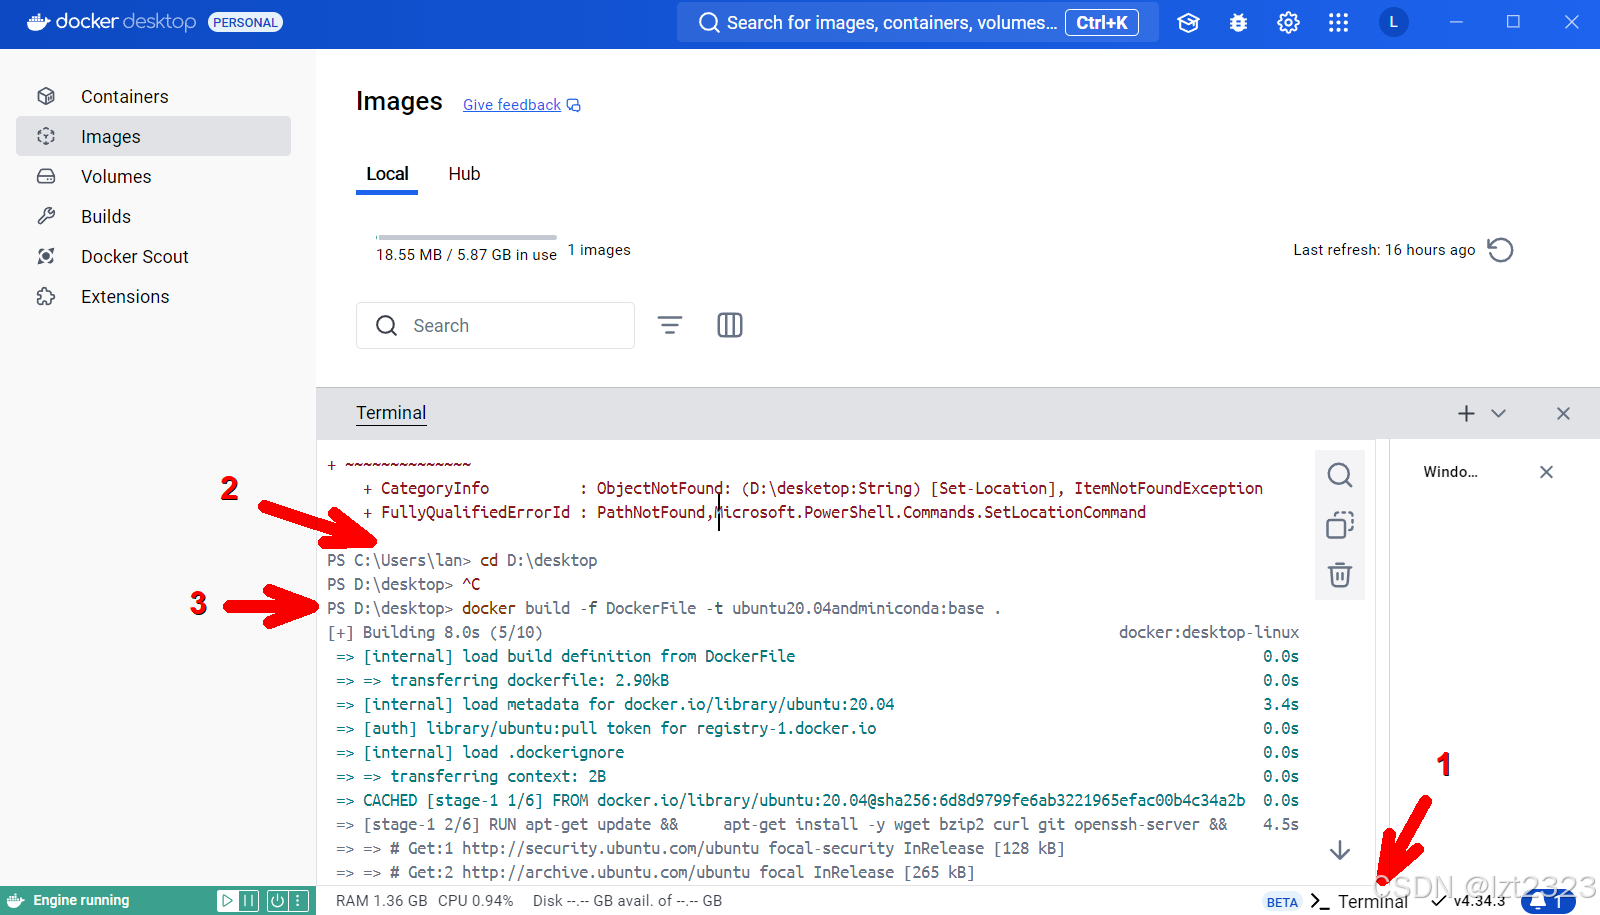
Task: Close the Terminal panel
Action: pyautogui.click(x=1563, y=413)
